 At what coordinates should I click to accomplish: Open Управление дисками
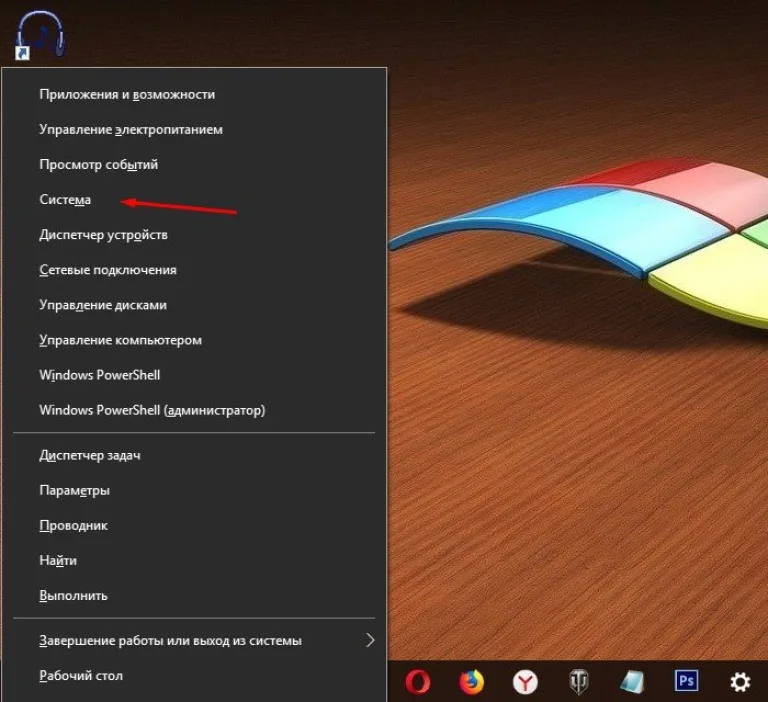[x=194, y=305]
